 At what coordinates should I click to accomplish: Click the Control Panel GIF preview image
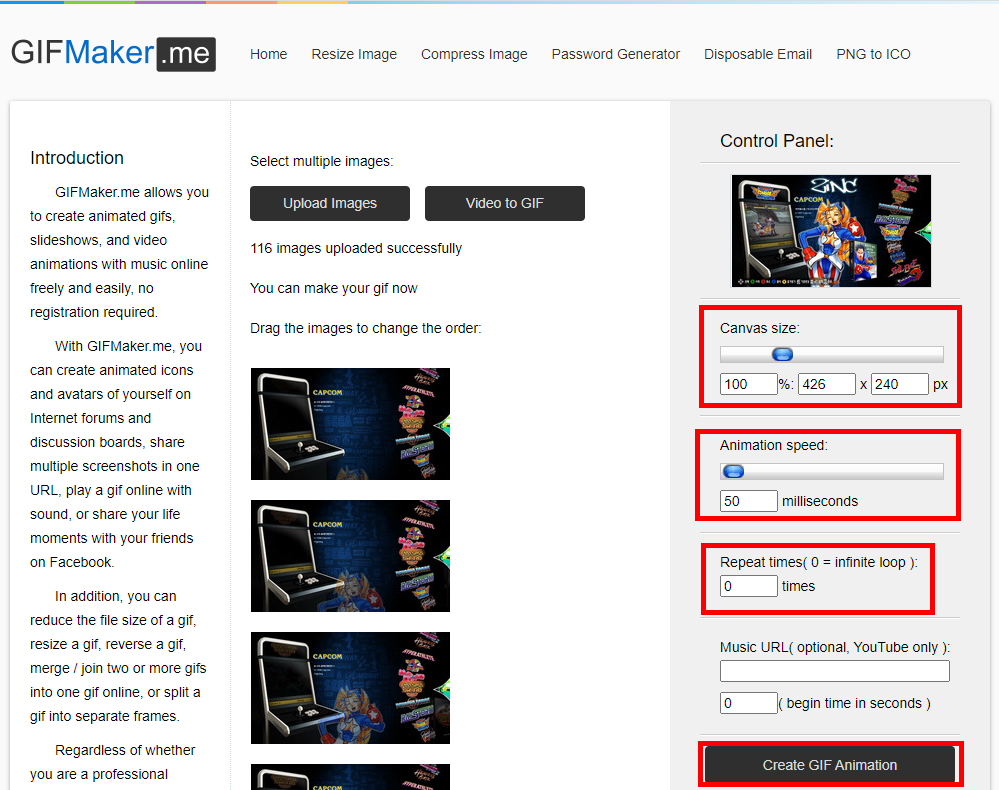tap(831, 231)
